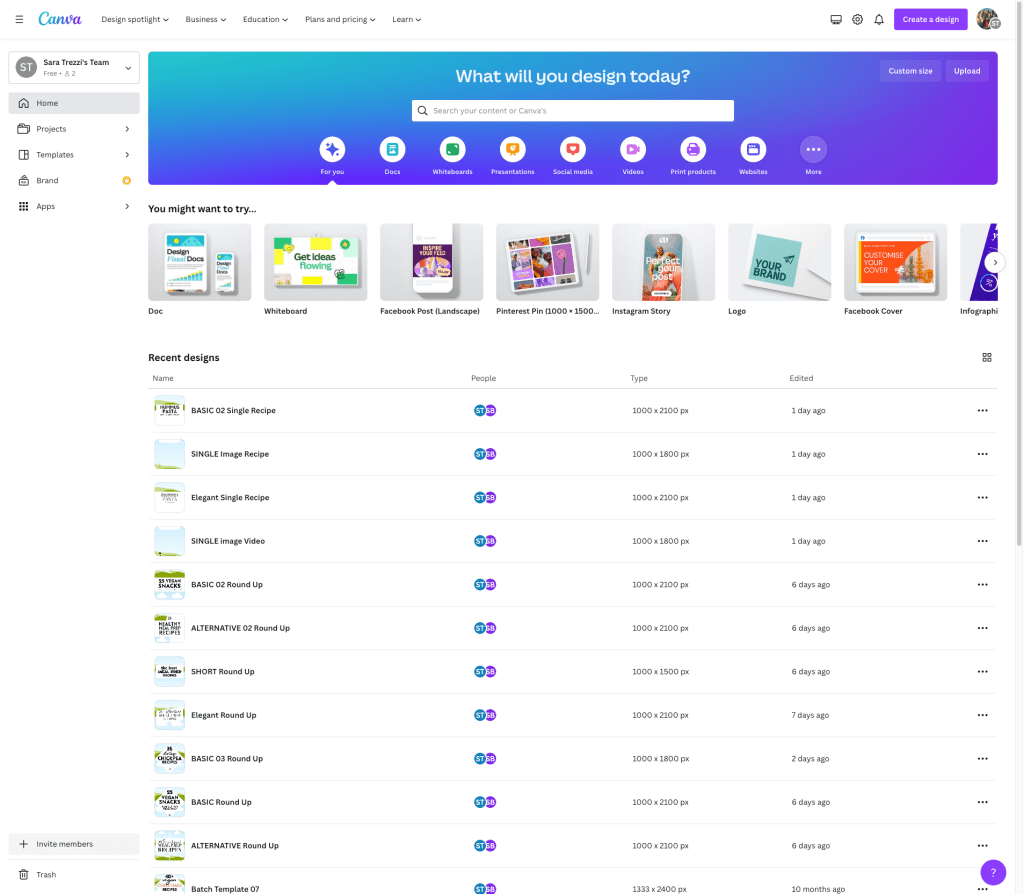
Task: Click the Docs category icon
Action: 392,150
